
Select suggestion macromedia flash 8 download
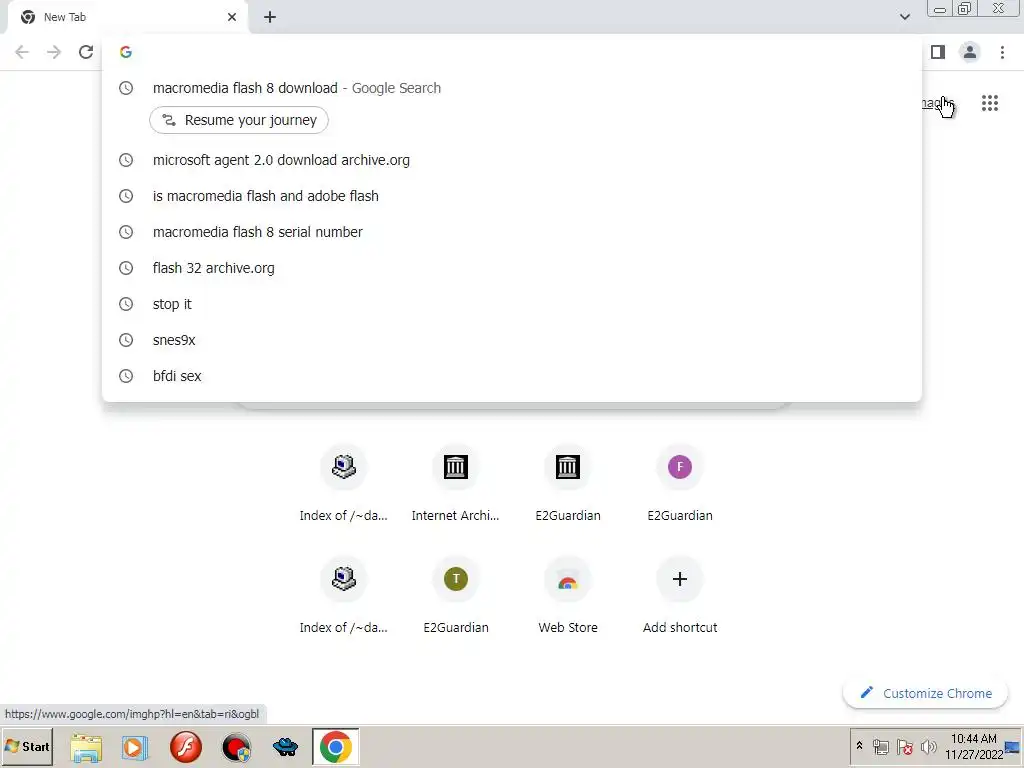pyautogui.click(x=512, y=88)
